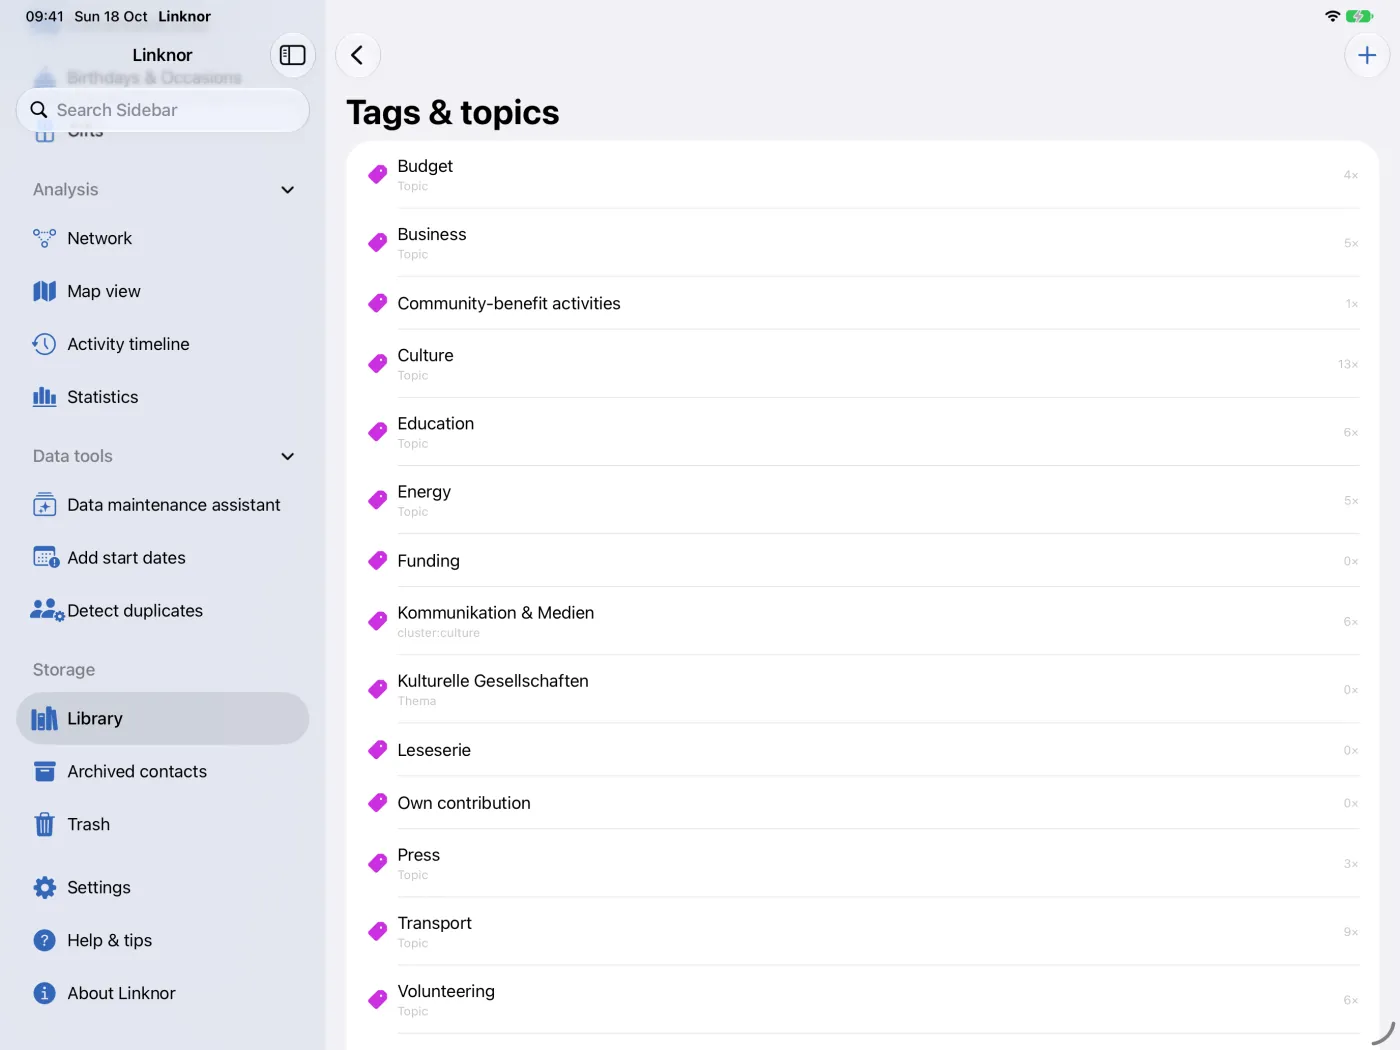Open Settings from the sidebar
This screenshot has width=1400, height=1050.
pyautogui.click(x=163, y=887)
